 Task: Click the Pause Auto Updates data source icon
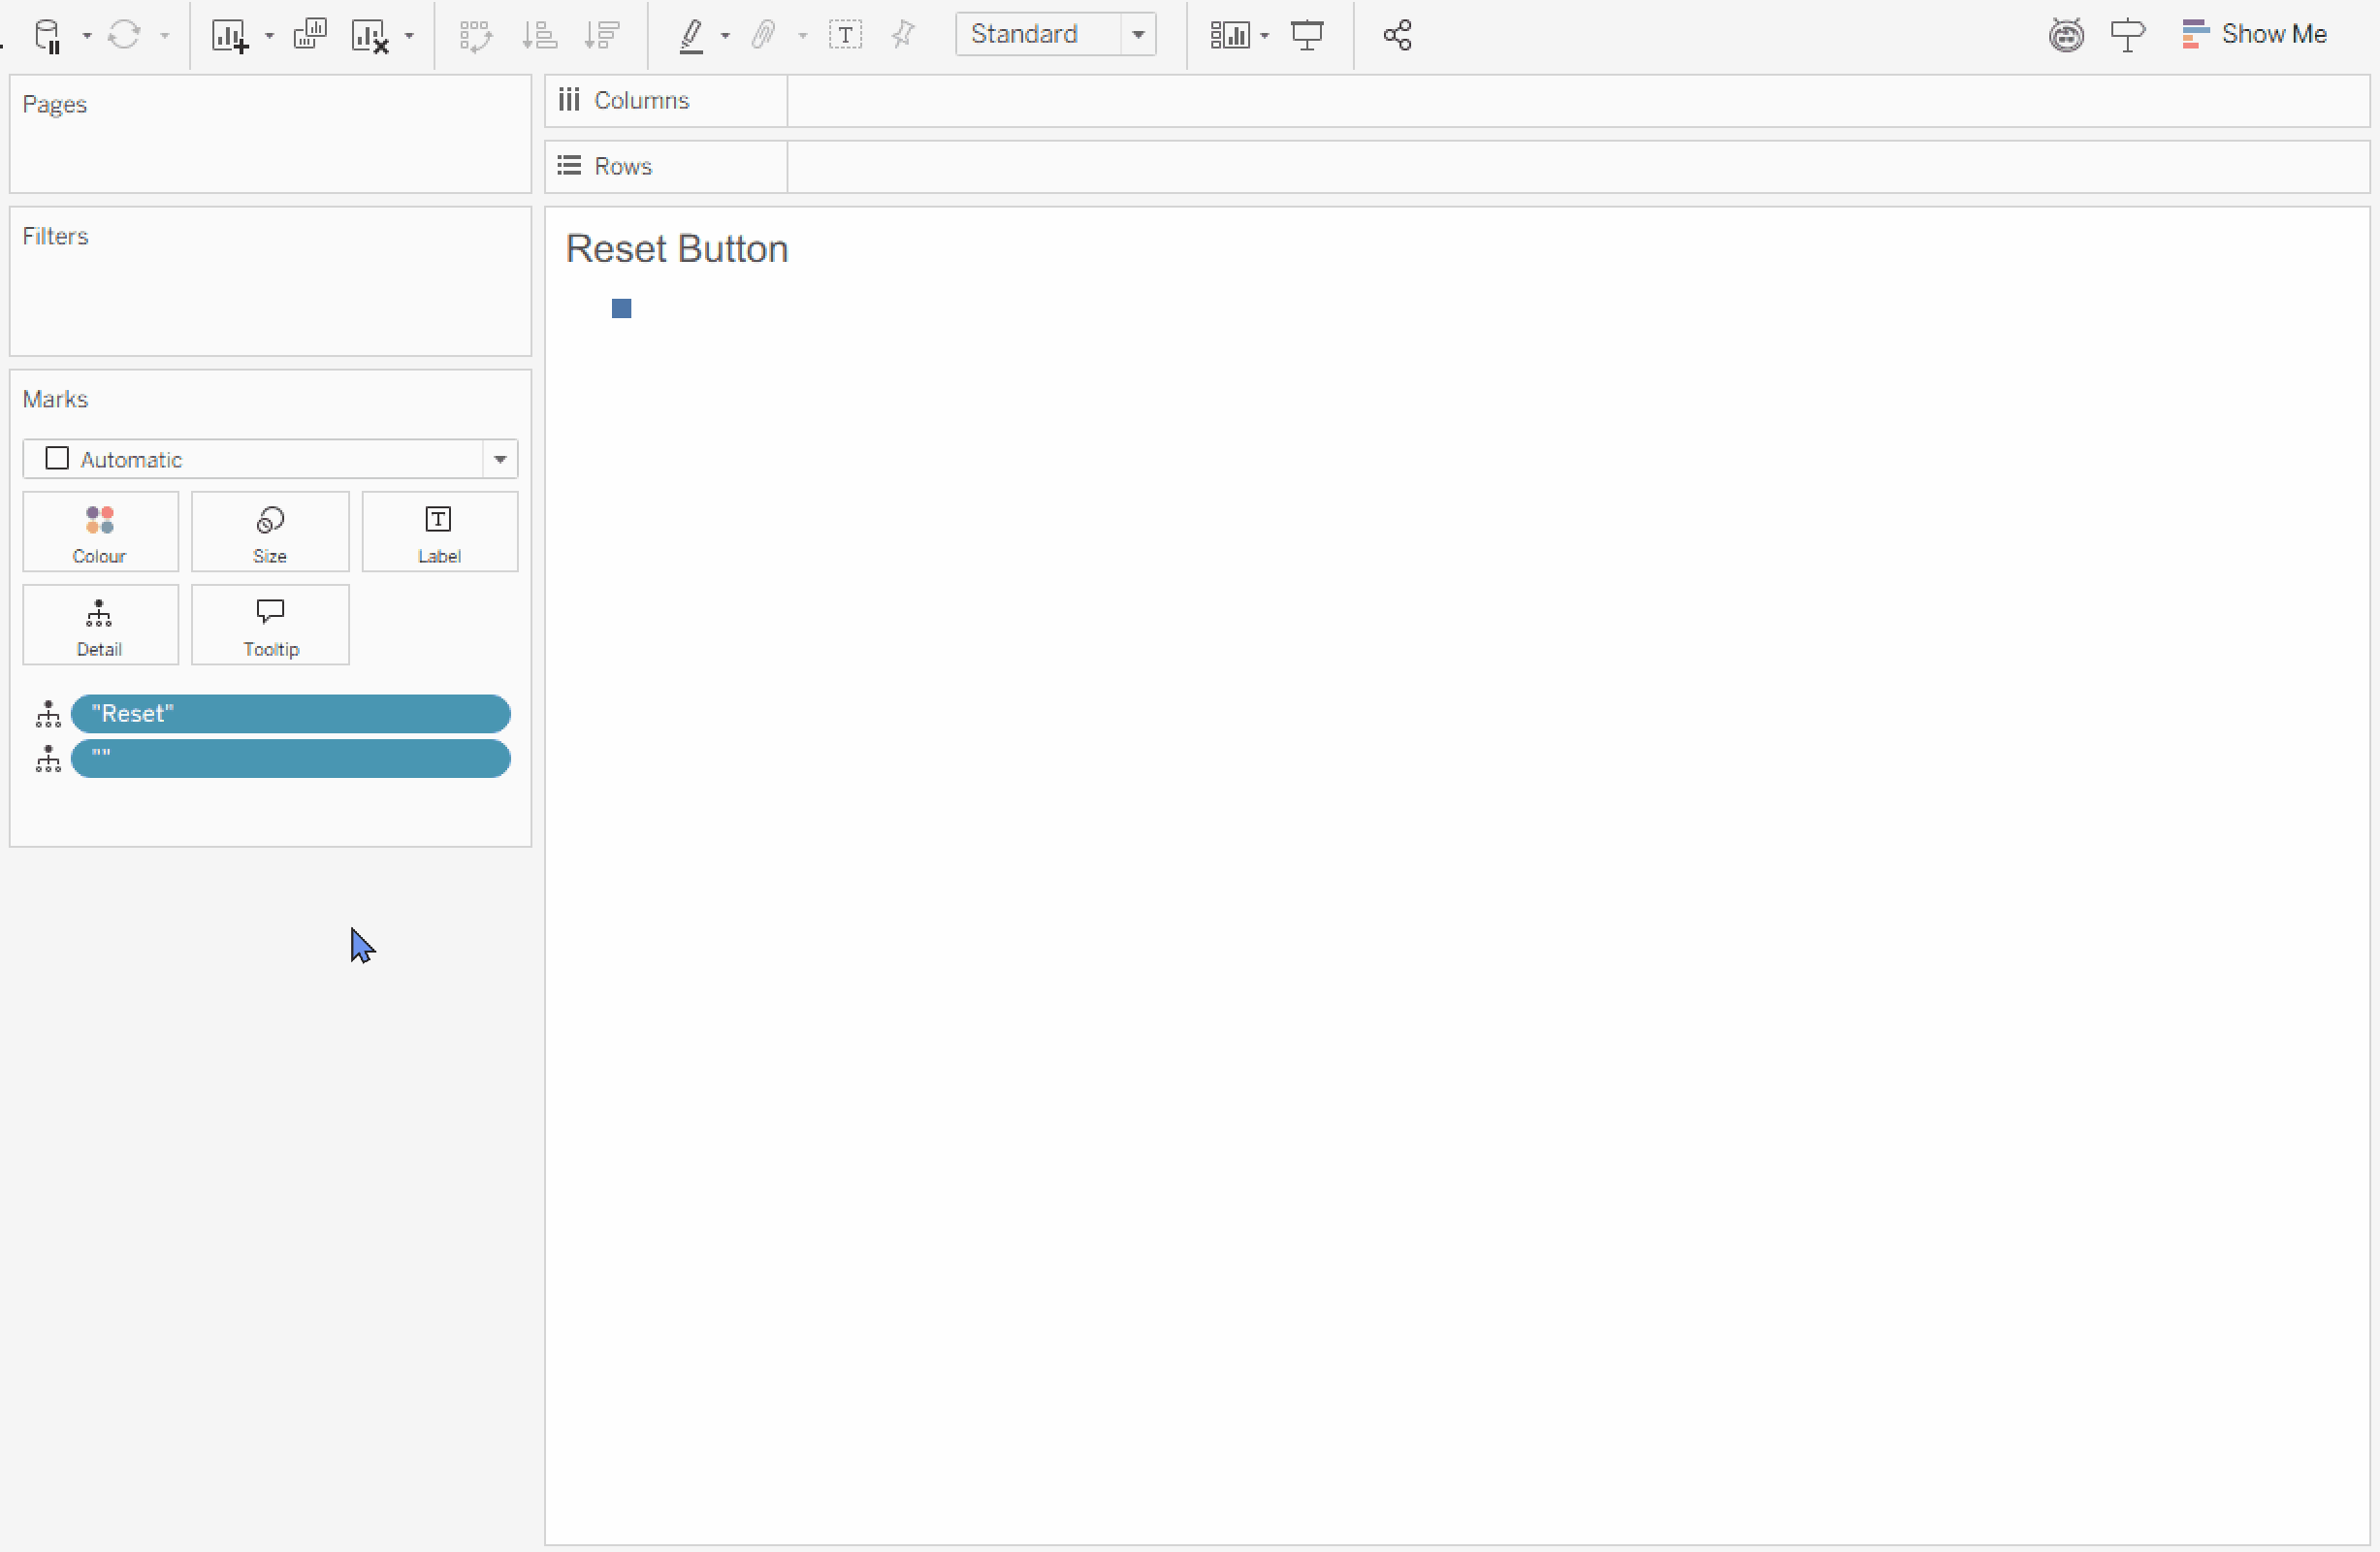coord(48,36)
